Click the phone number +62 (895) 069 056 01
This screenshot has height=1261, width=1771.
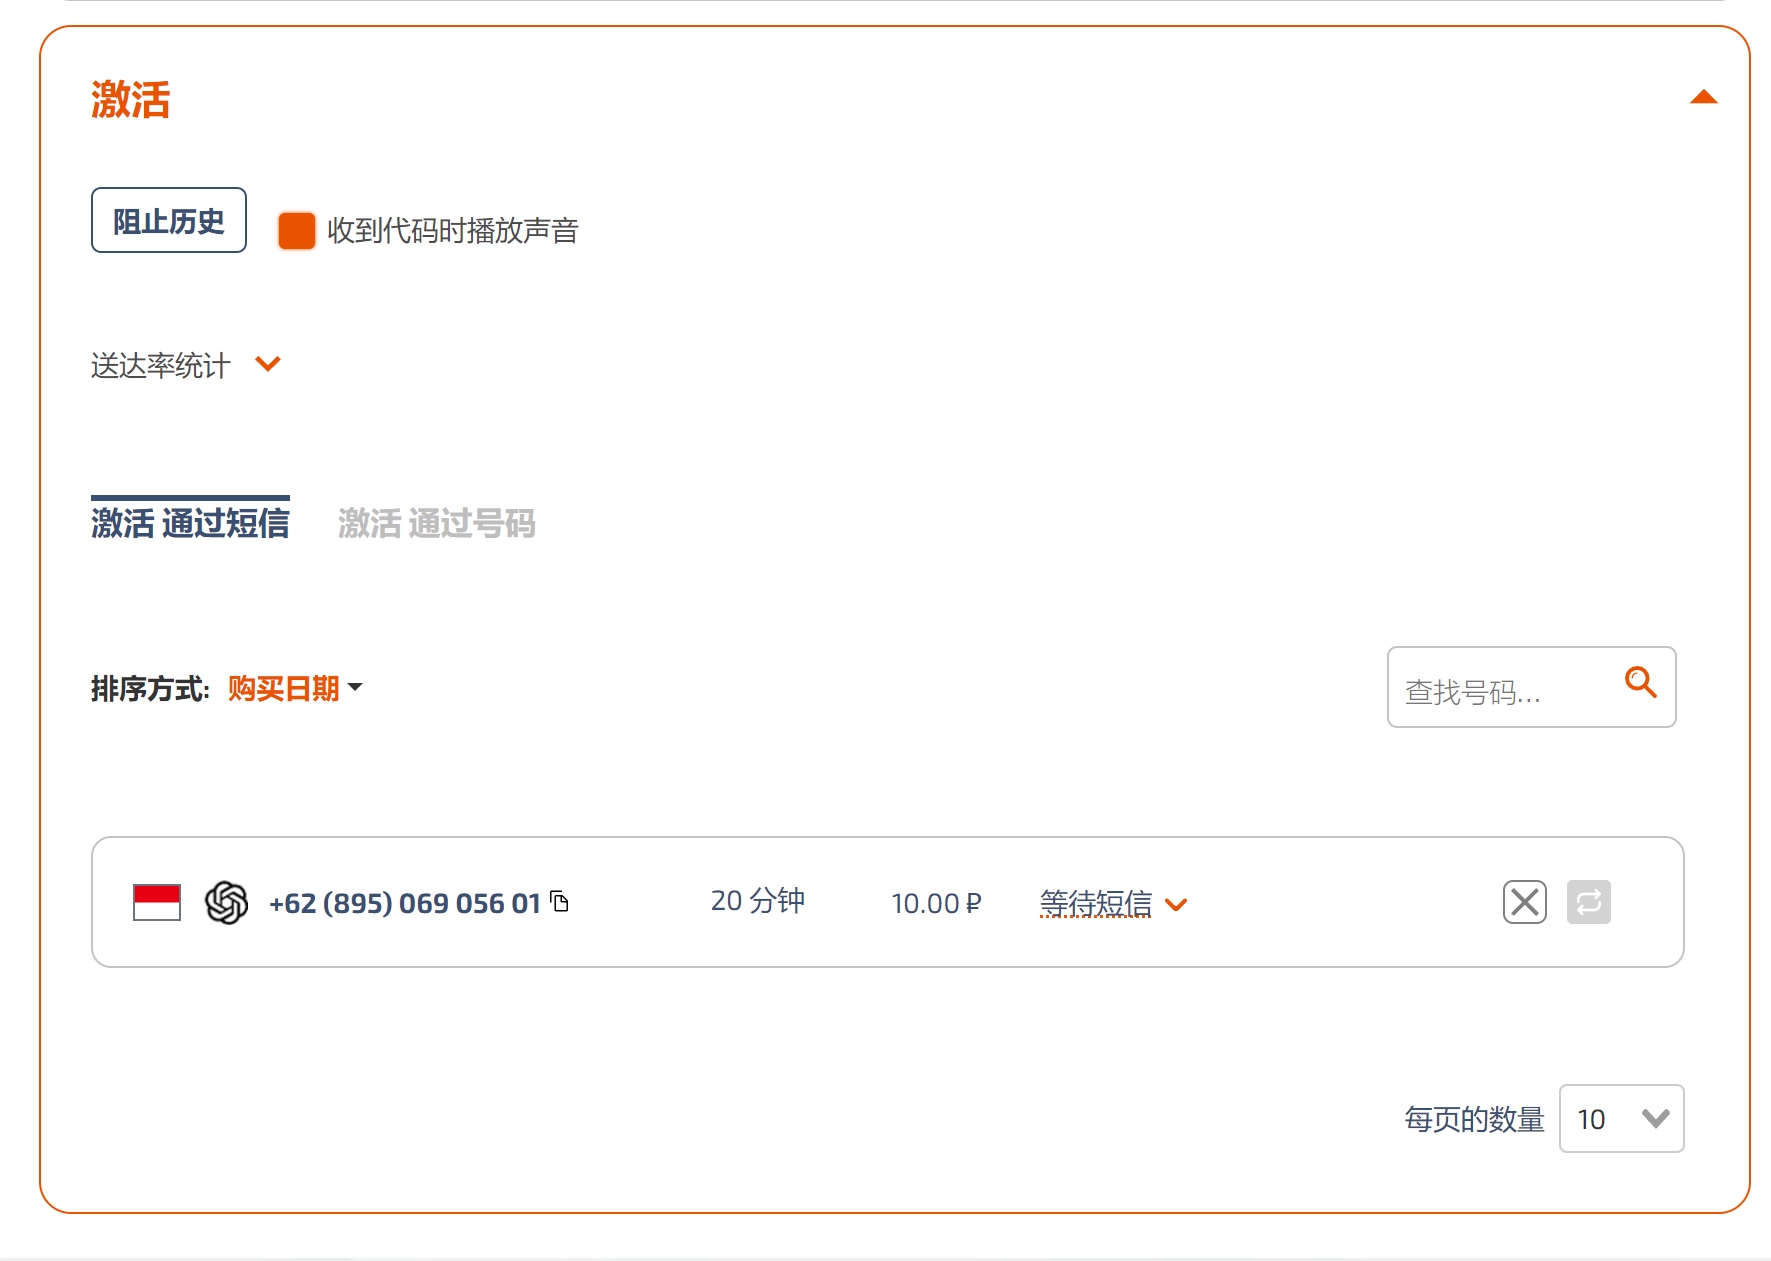pos(405,903)
